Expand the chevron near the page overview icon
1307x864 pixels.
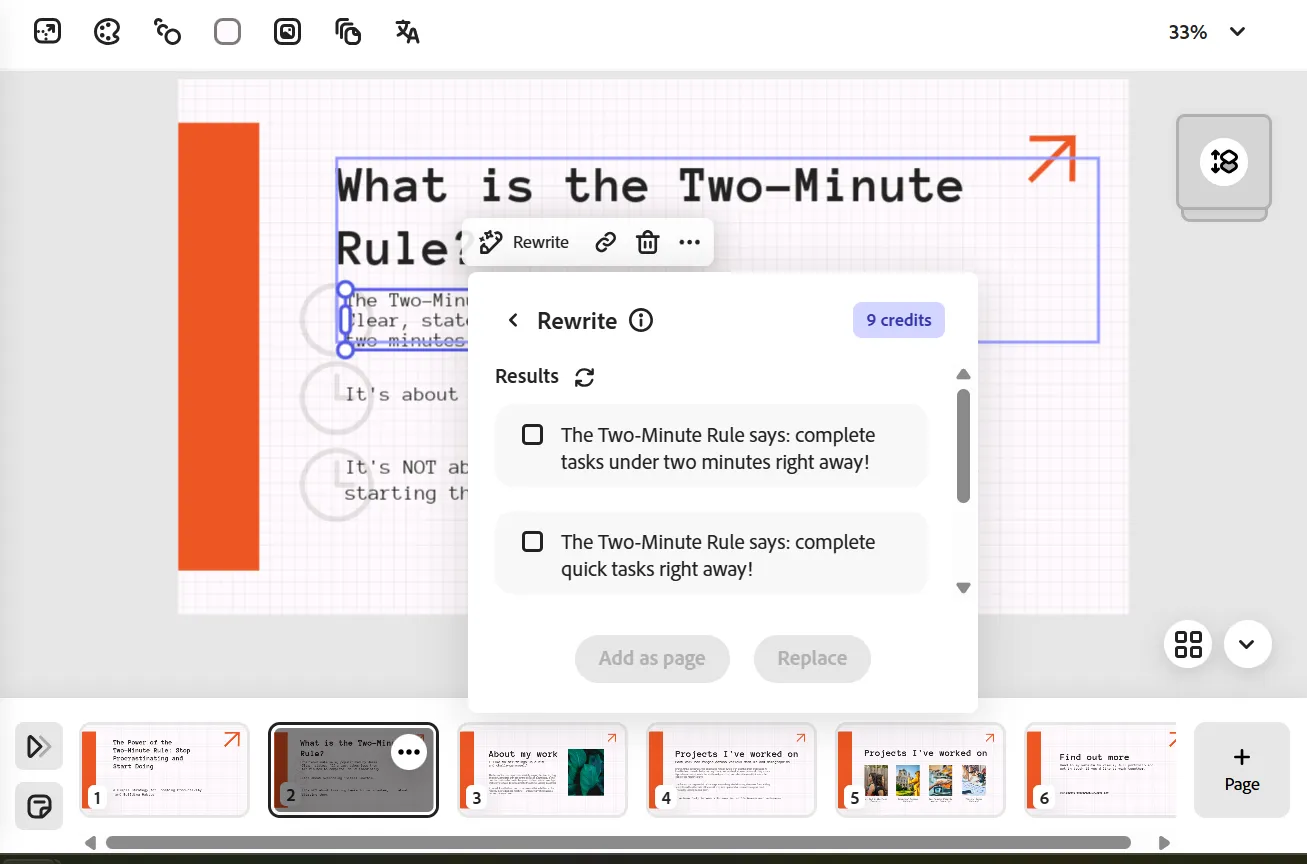pos(1247,644)
